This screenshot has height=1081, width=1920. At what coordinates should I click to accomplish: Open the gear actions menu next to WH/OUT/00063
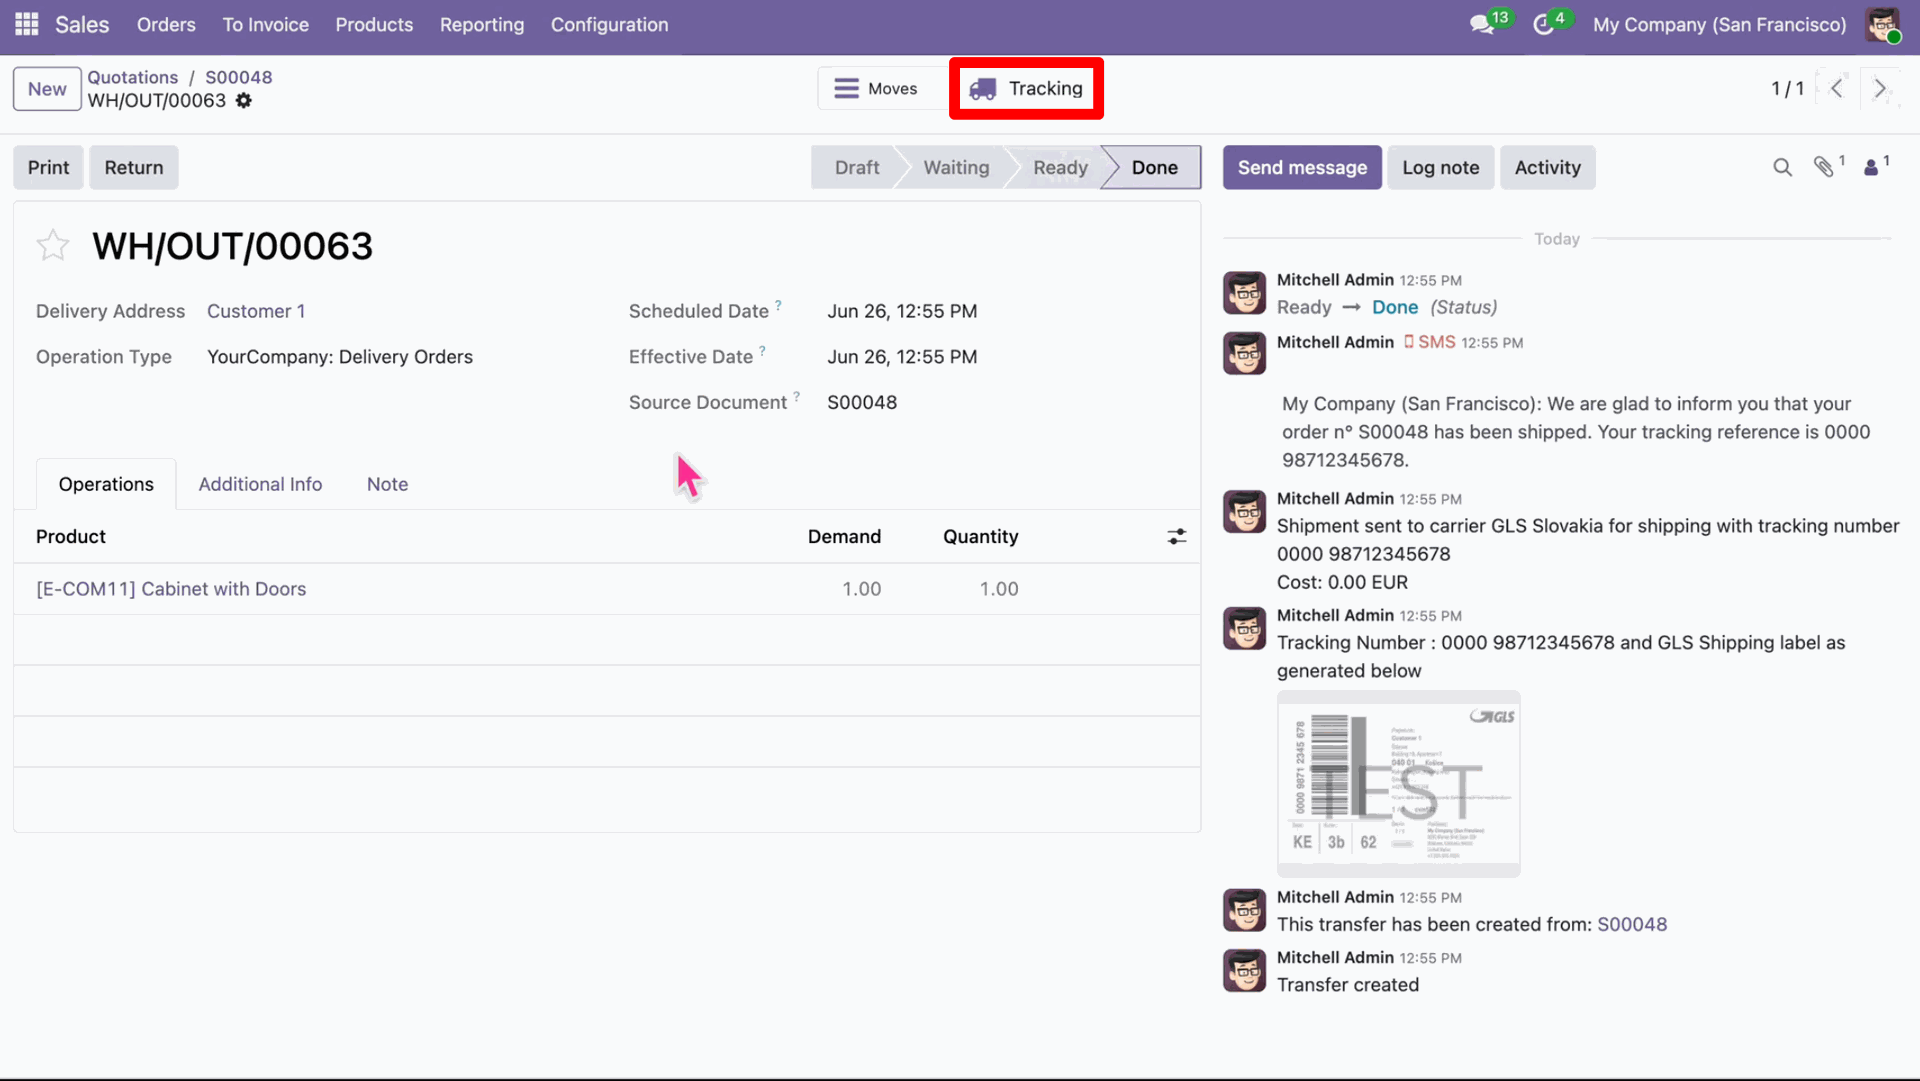click(244, 101)
